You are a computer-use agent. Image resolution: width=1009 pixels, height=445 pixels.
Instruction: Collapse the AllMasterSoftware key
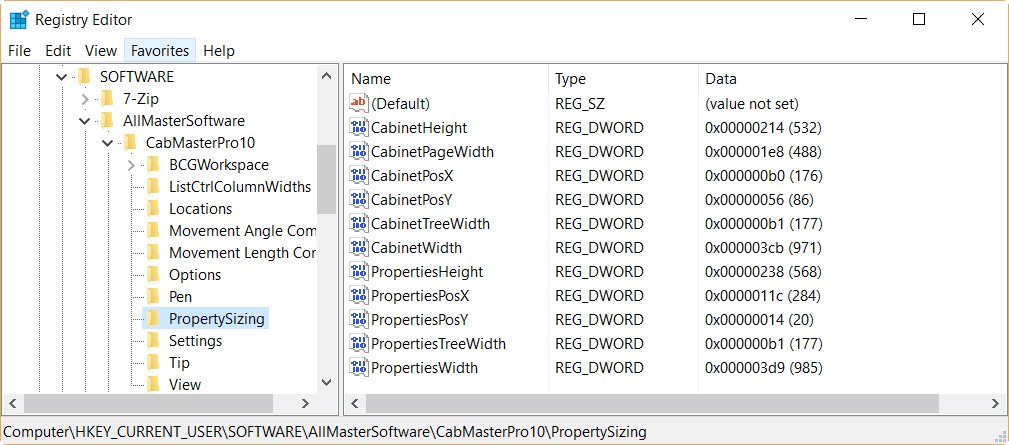point(85,121)
